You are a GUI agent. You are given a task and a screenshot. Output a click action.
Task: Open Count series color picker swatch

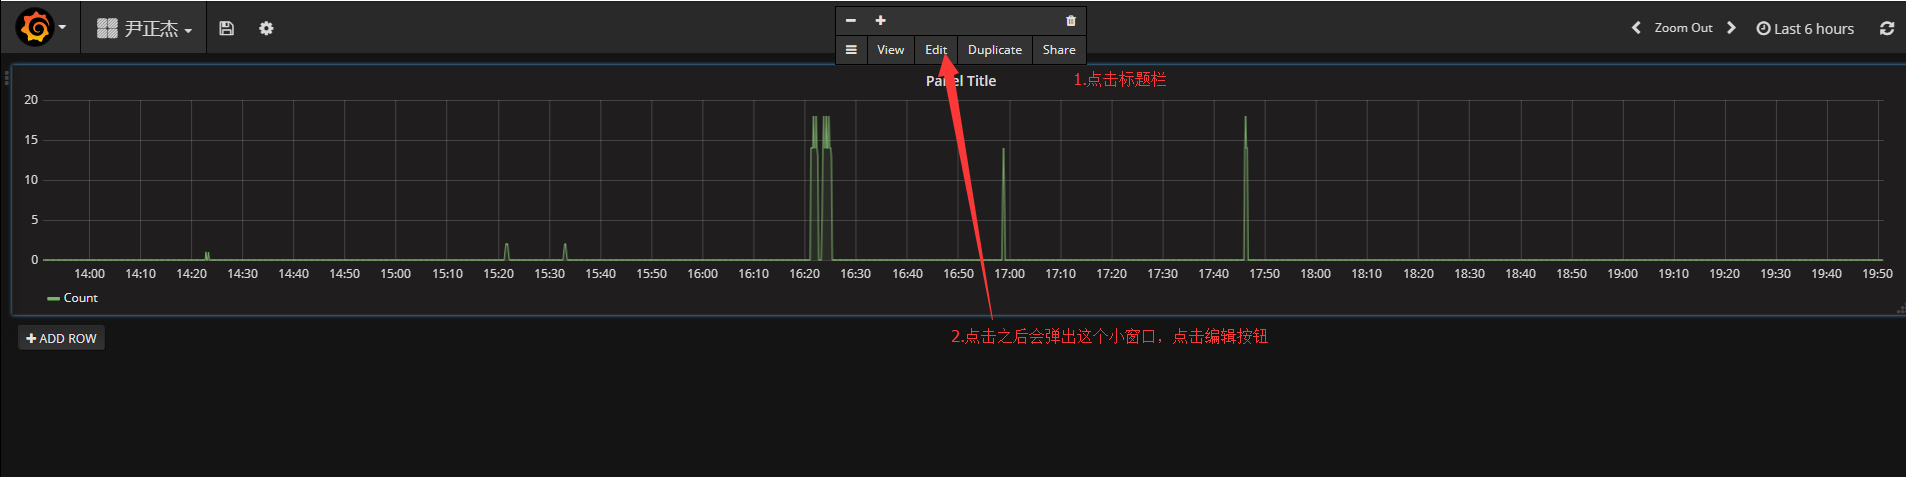[53, 298]
